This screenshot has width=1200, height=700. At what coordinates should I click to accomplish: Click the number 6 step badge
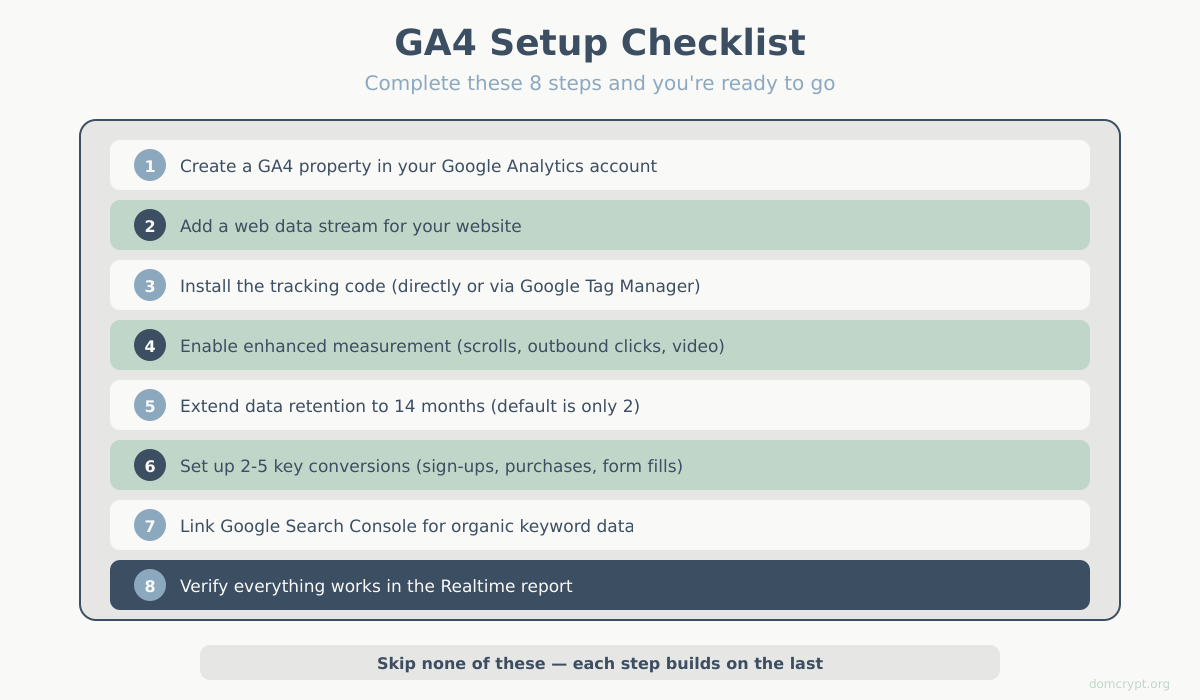click(150, 465)
